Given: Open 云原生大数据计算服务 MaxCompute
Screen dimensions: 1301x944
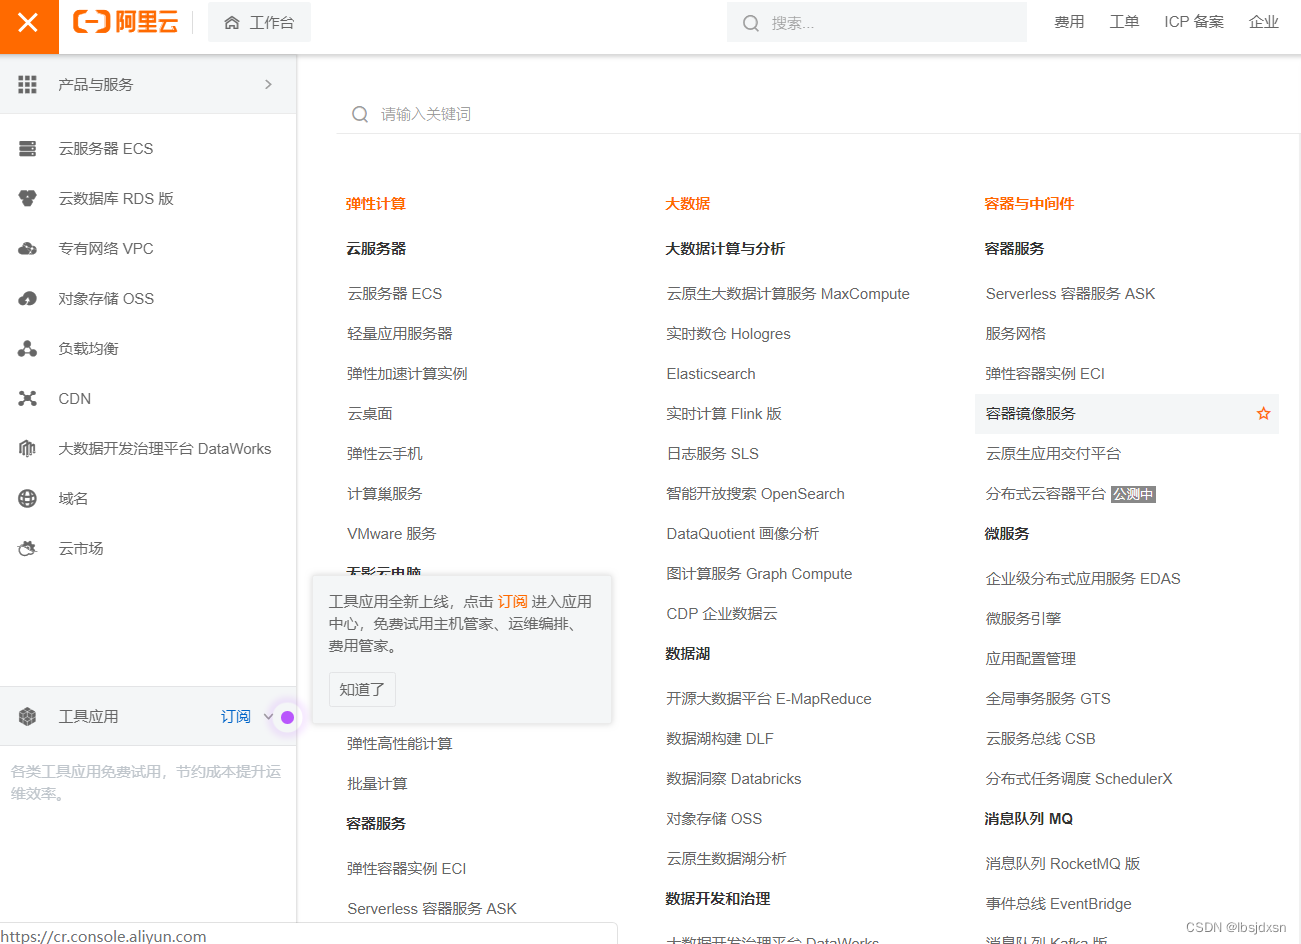Looking at the screenshot, I should 788,294.
